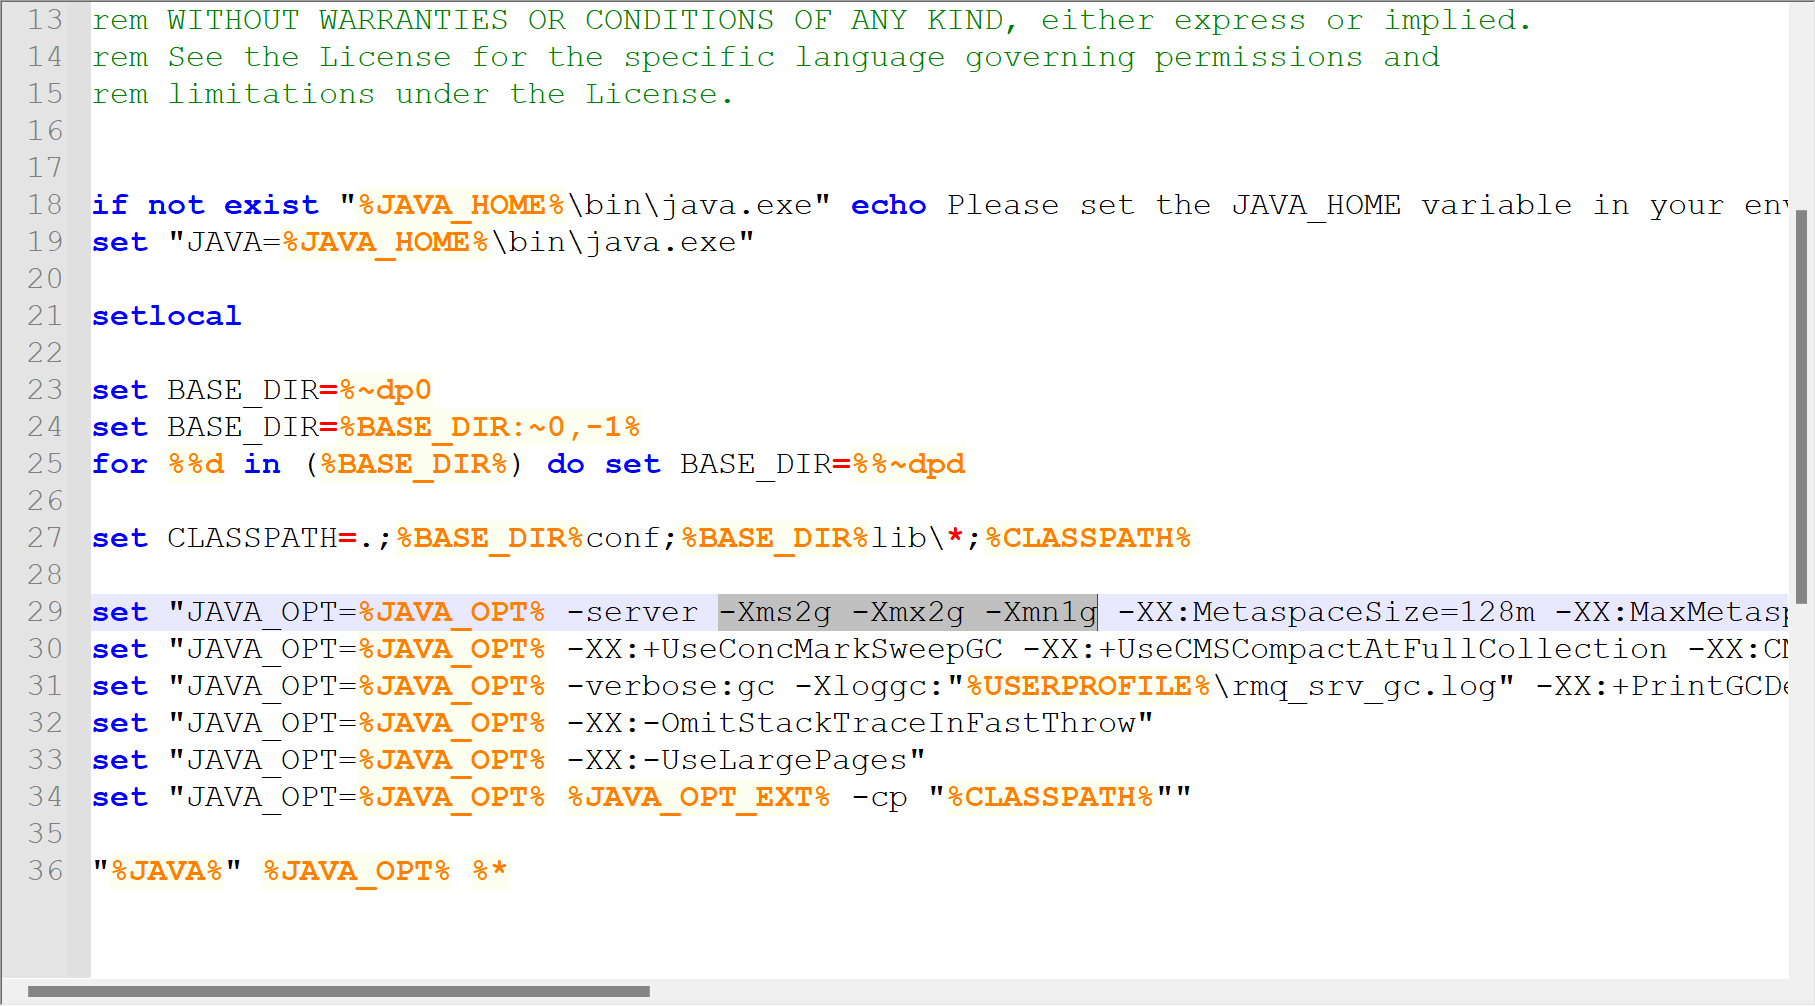Click '%*' on line 36

tap(490, 871)
